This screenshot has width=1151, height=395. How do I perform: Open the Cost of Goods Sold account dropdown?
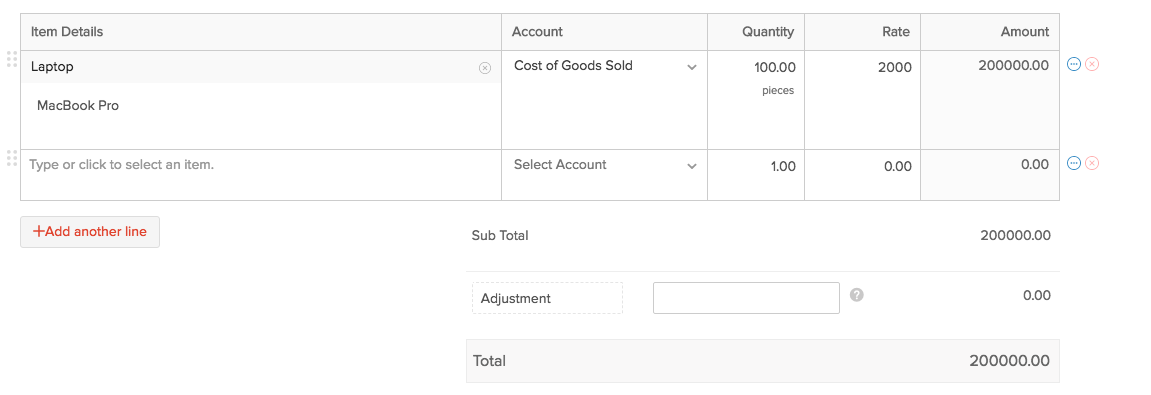tap(604, 66)
